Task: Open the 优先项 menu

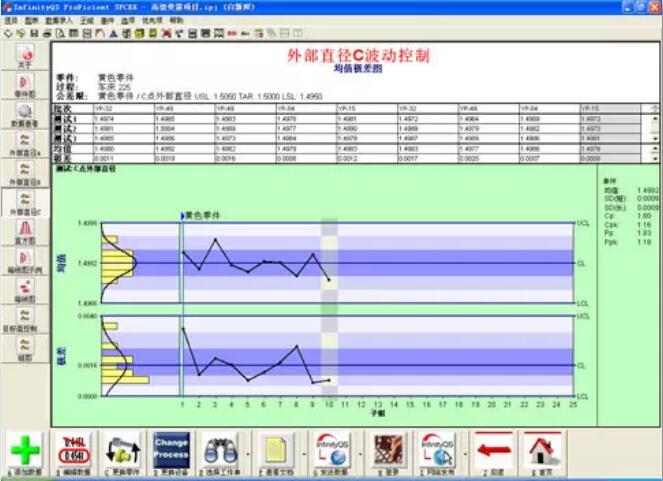Action: [152, 20]
